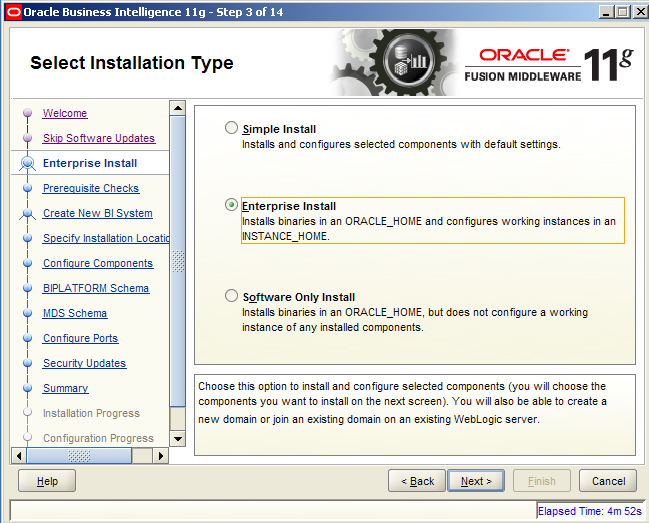
Task: Go back with the Back button
Action: coord(417,481)
